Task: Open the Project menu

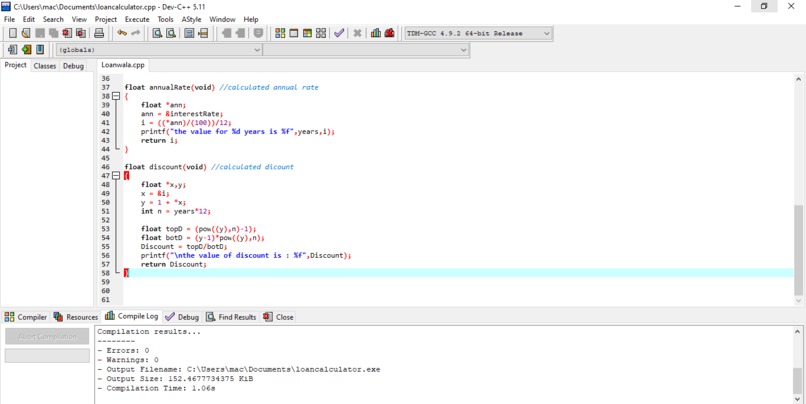Action: pyautogui.click(x=106, y=20)
